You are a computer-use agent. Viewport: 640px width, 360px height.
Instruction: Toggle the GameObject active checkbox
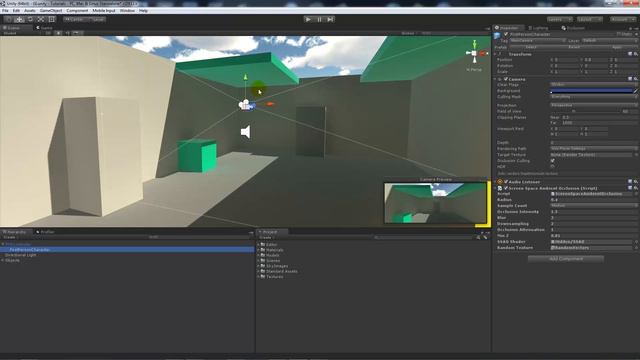click(x=506, y=34)
